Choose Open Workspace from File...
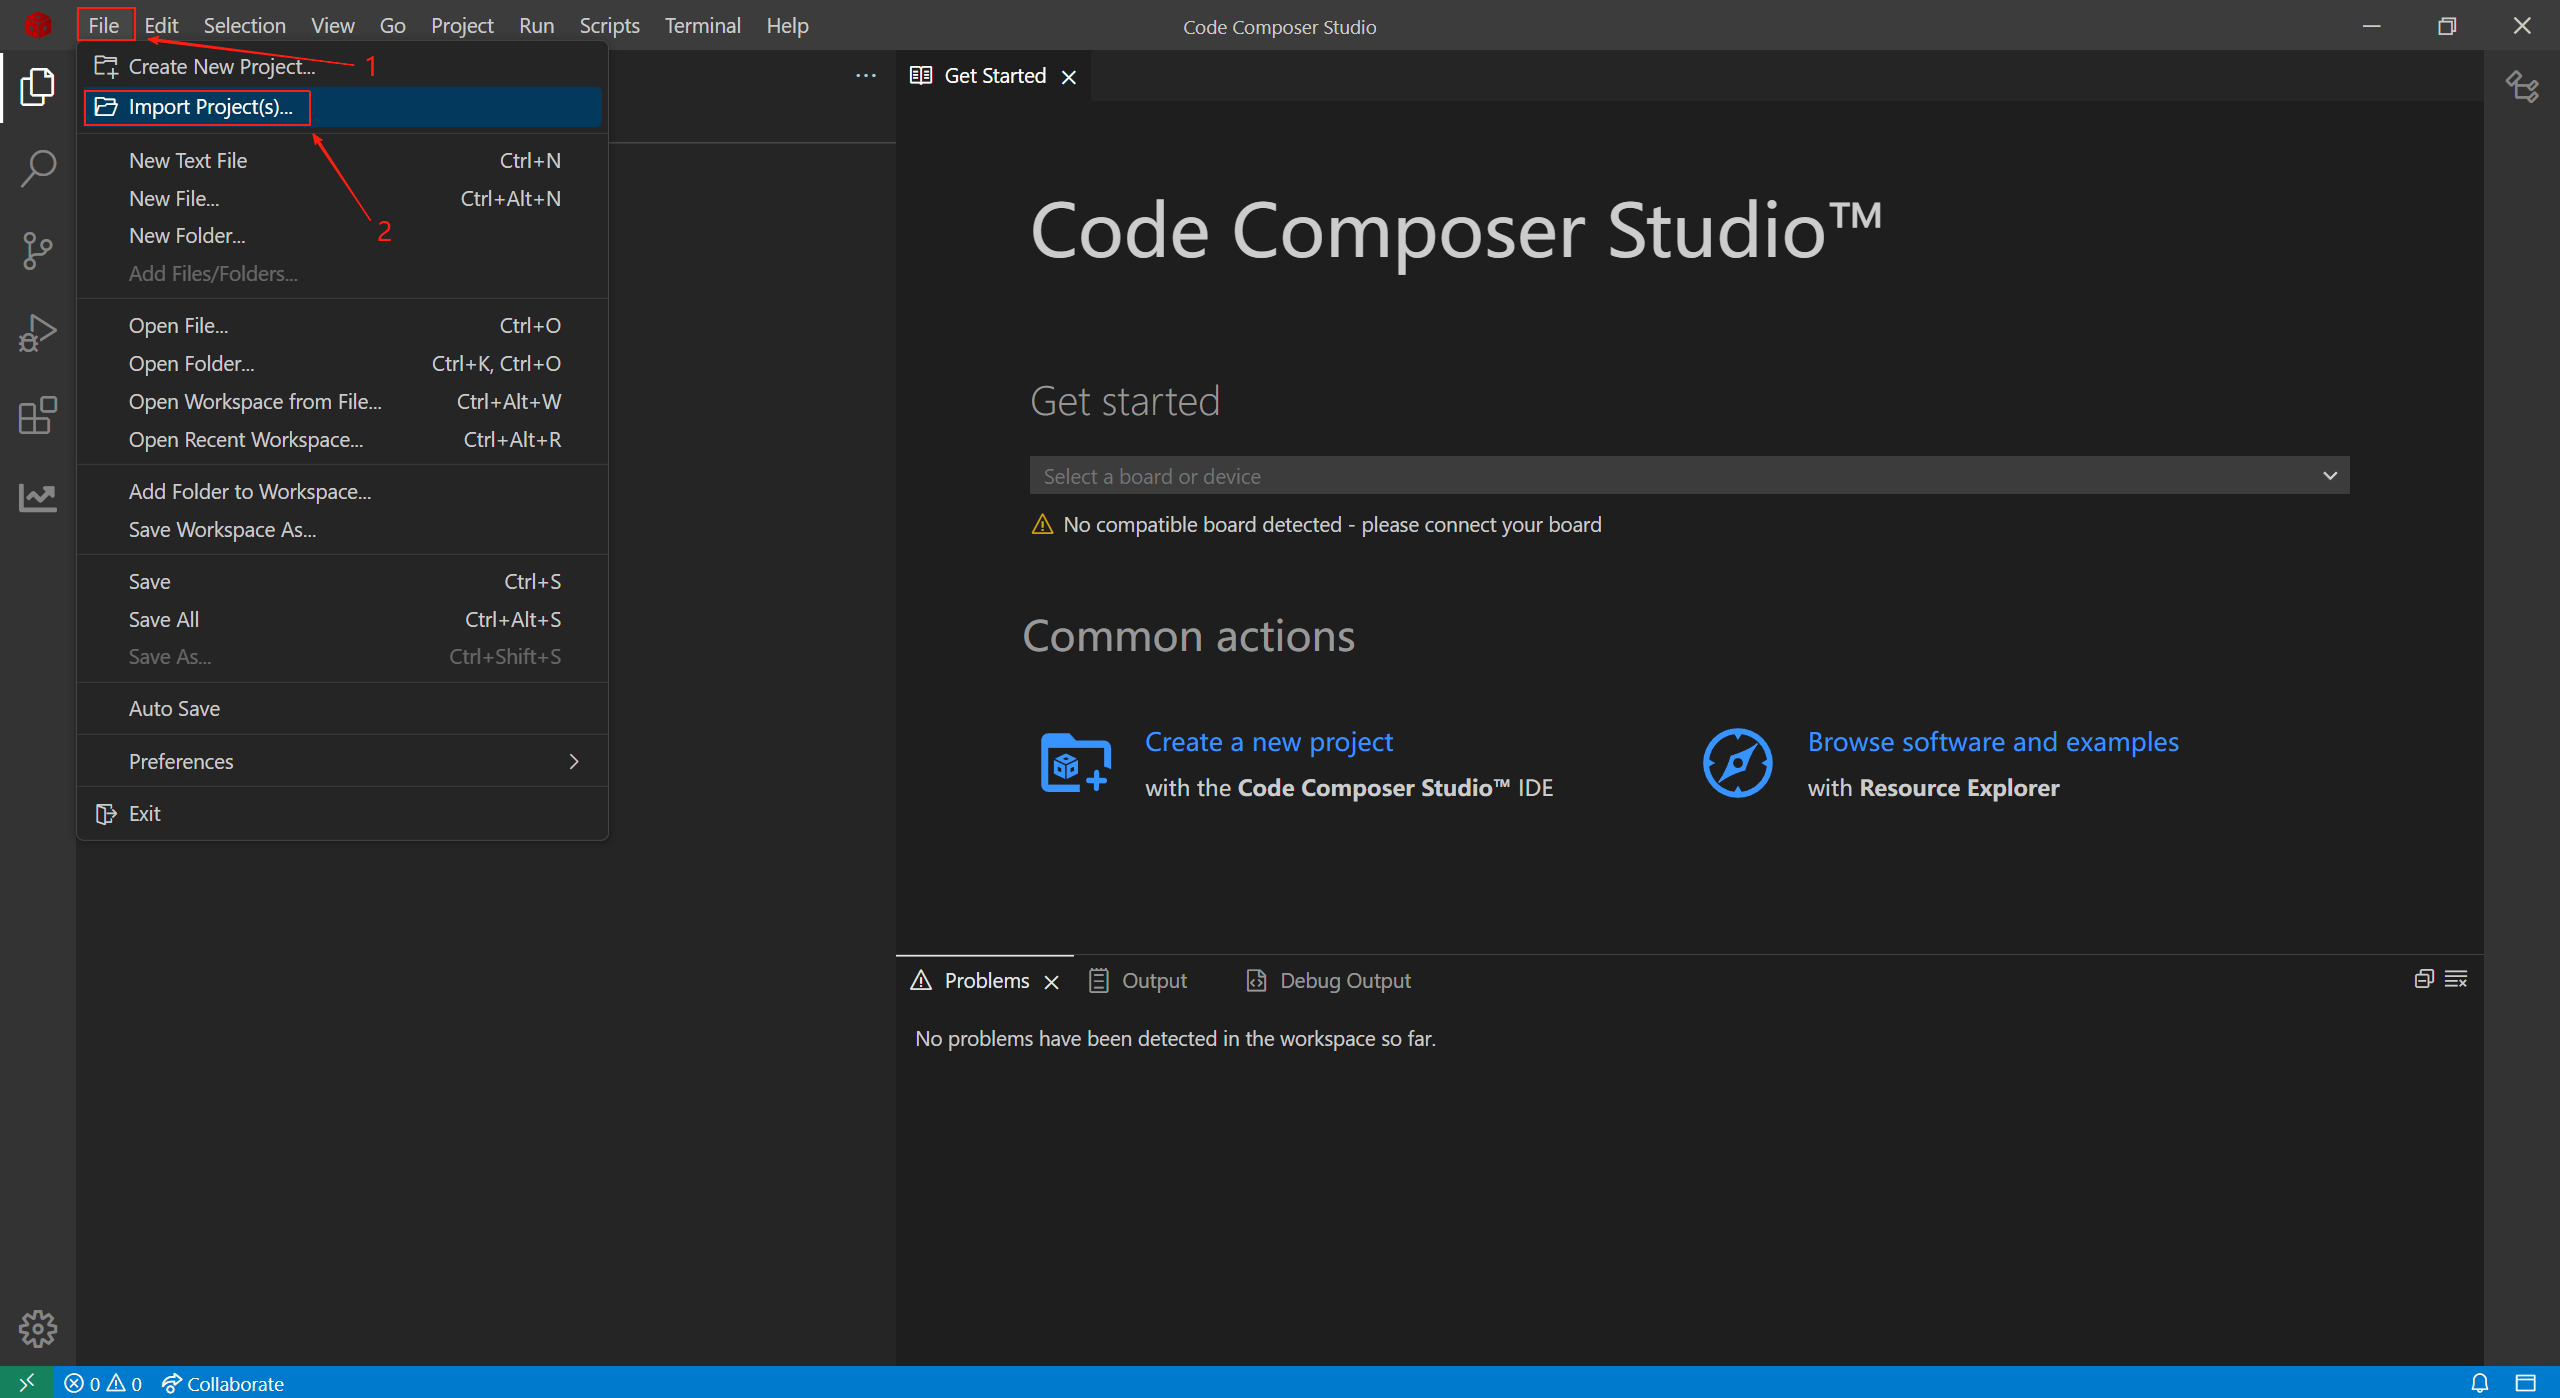The image size is (2560, 1398). [343, 402]
